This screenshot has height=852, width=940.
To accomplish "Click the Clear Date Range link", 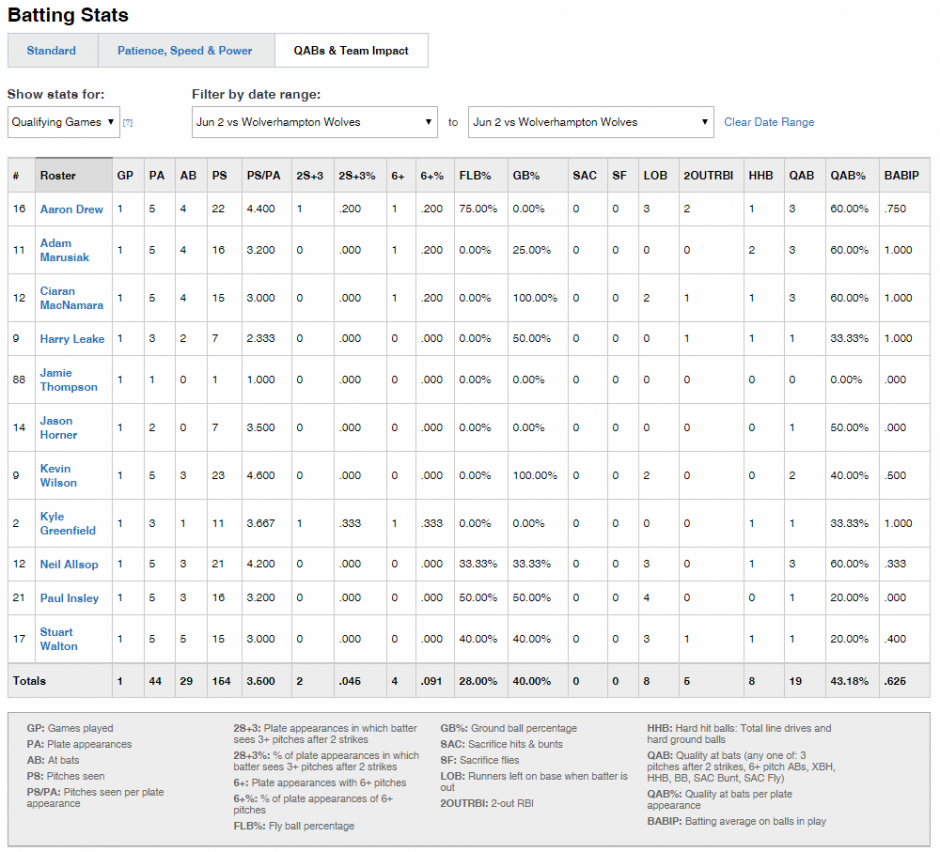I will coord(769,122).
